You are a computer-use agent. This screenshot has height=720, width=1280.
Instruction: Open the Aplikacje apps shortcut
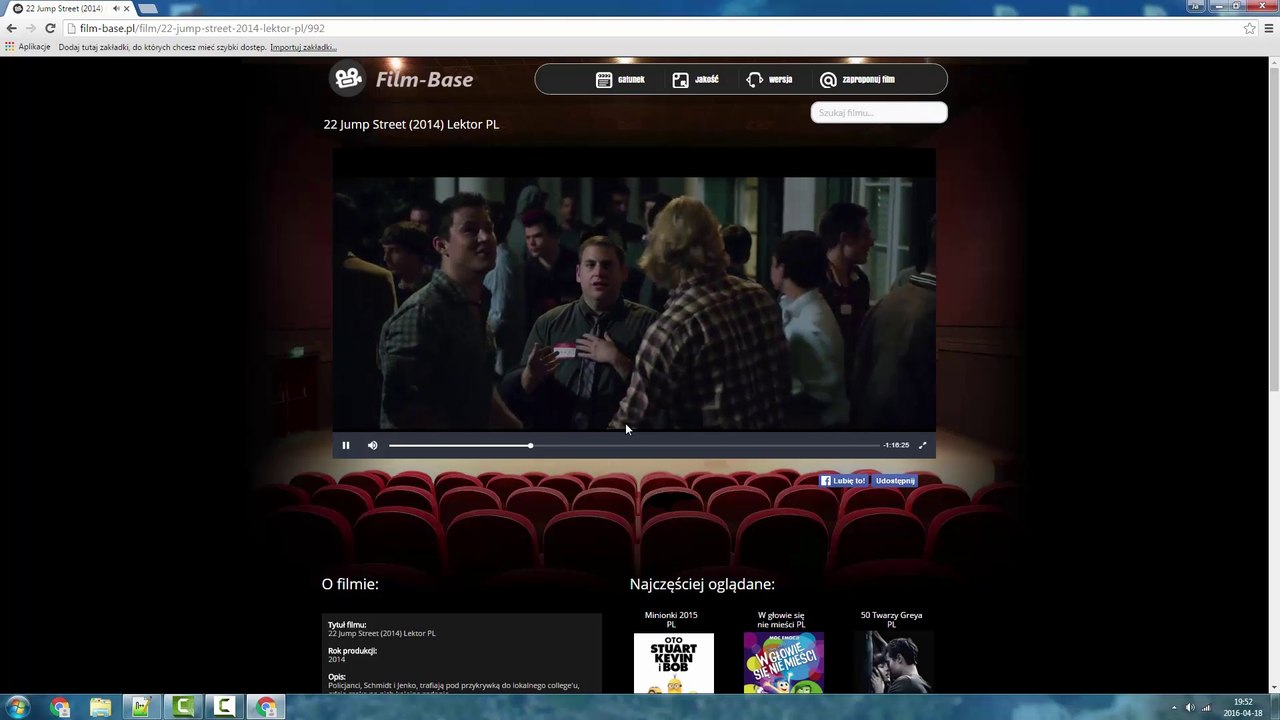(28, 47)
